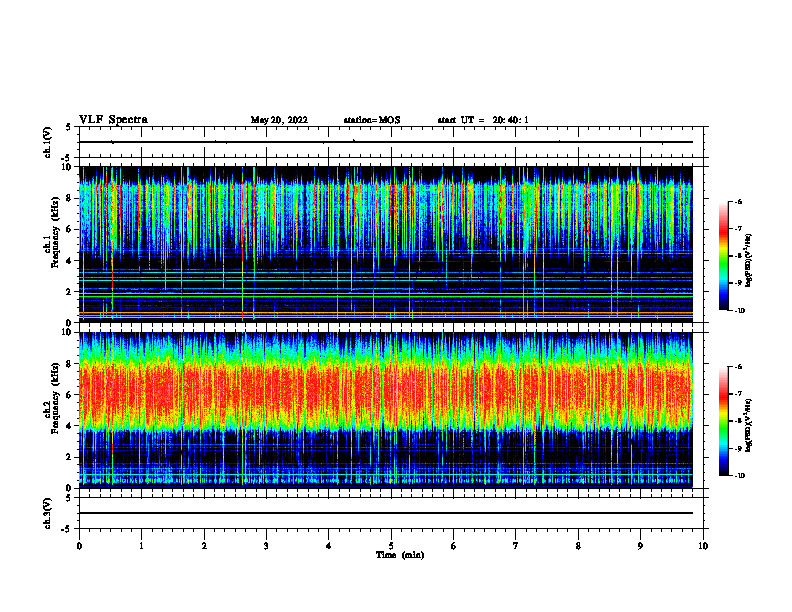Image resolution: width=792 pixels, height=612 pixels.
Task: Click time-axis tick label "5" below Time axis
Action: click(x=391, y=546)
